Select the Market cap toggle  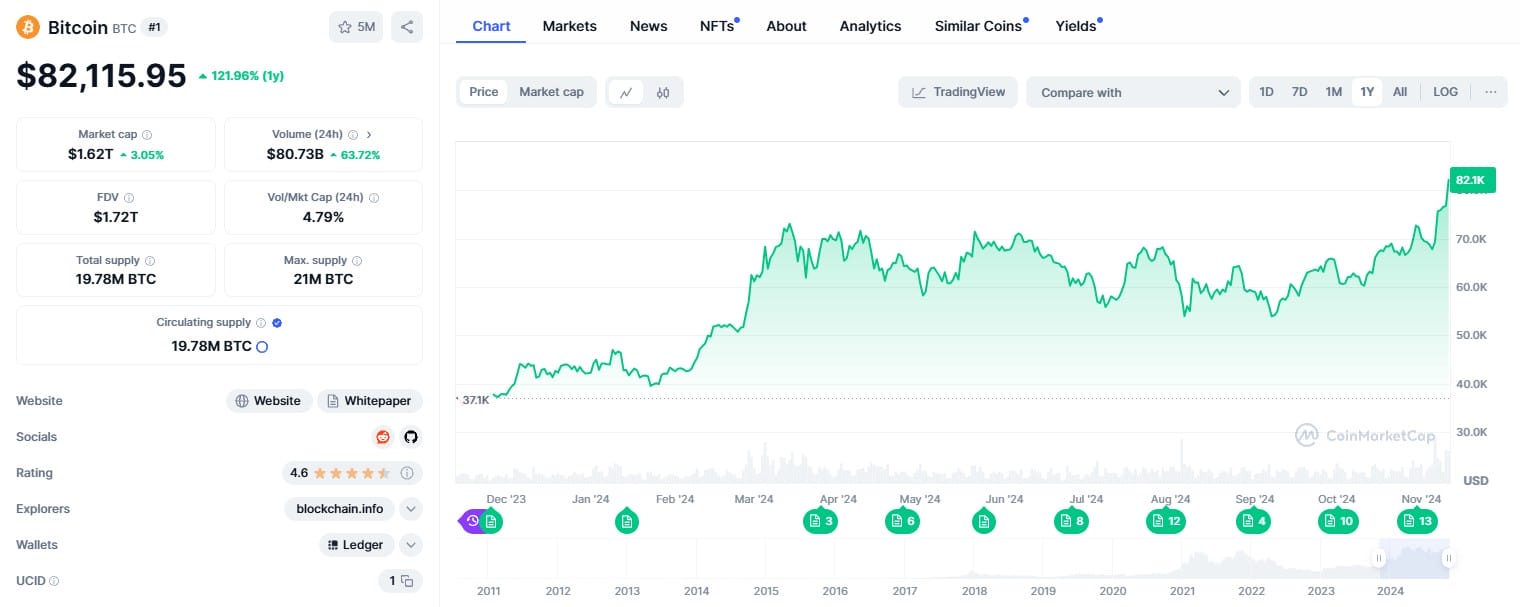click(x=551, y=92)
